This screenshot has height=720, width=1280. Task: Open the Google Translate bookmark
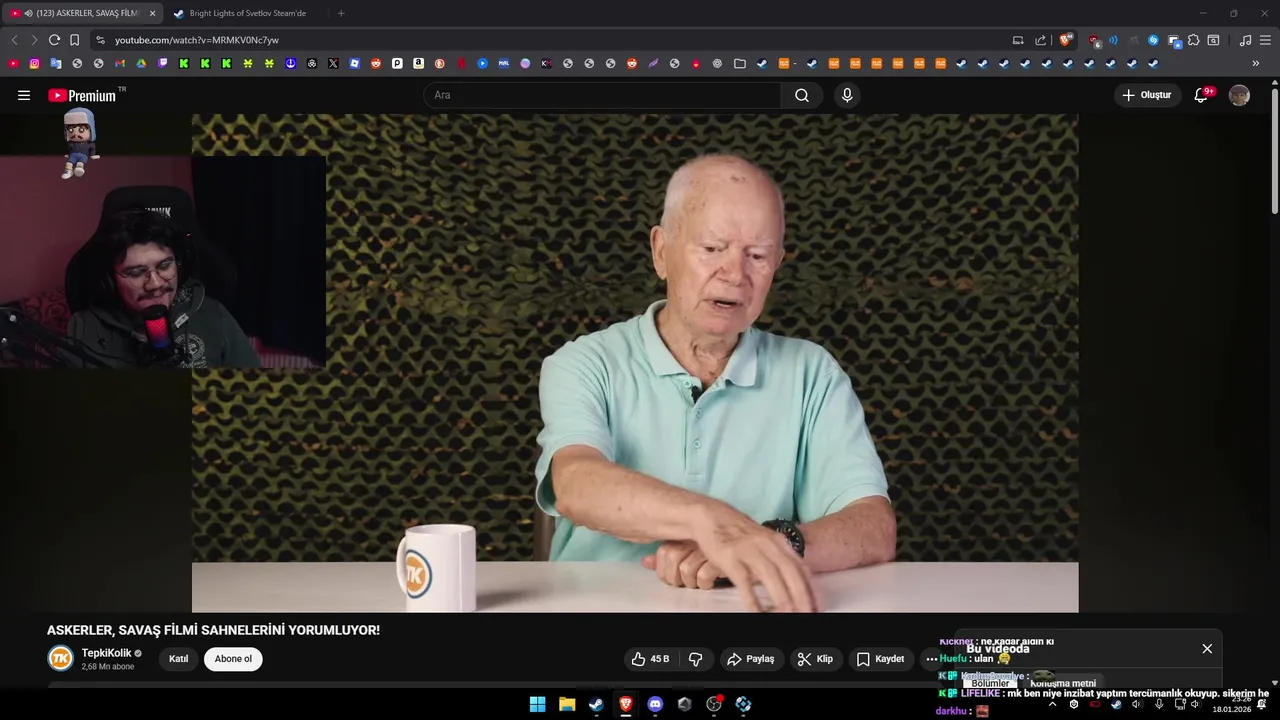click(x=56, y=63)
